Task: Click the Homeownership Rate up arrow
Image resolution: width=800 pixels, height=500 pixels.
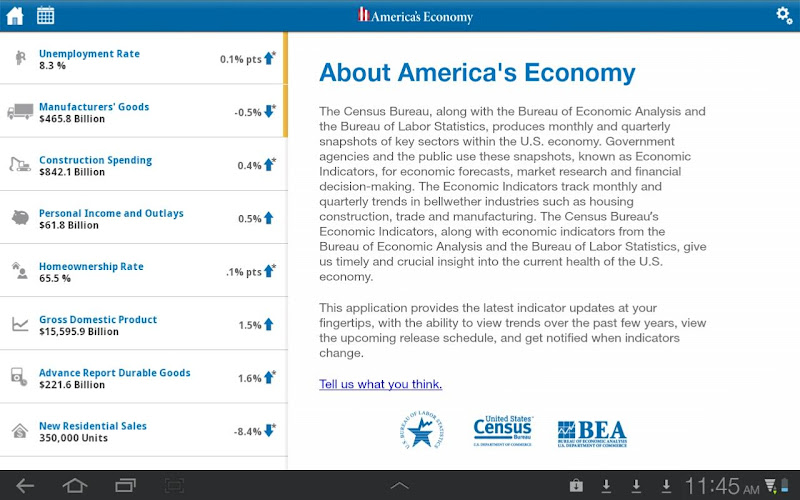Action: [x=269, y=271]
